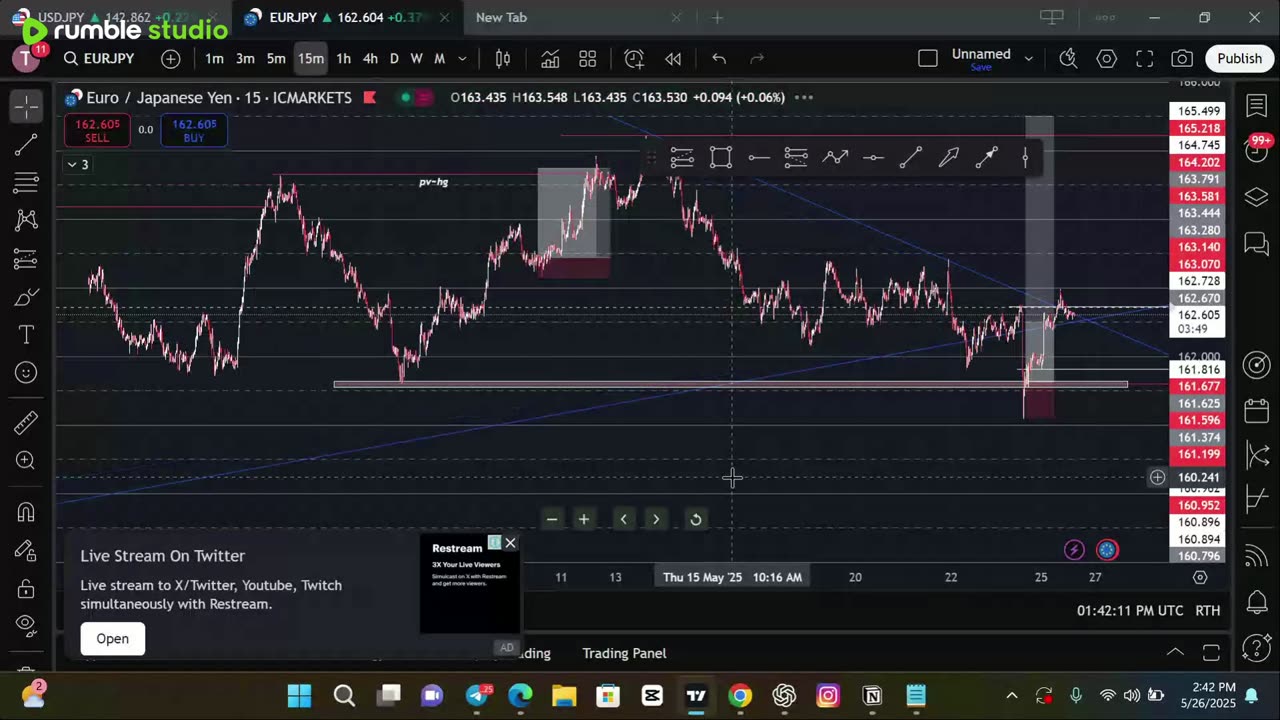Image resolution: width=1280 pixels, height=720 pixels.
Task: Switch to the 1h timeframe
Action: (343, 59)
